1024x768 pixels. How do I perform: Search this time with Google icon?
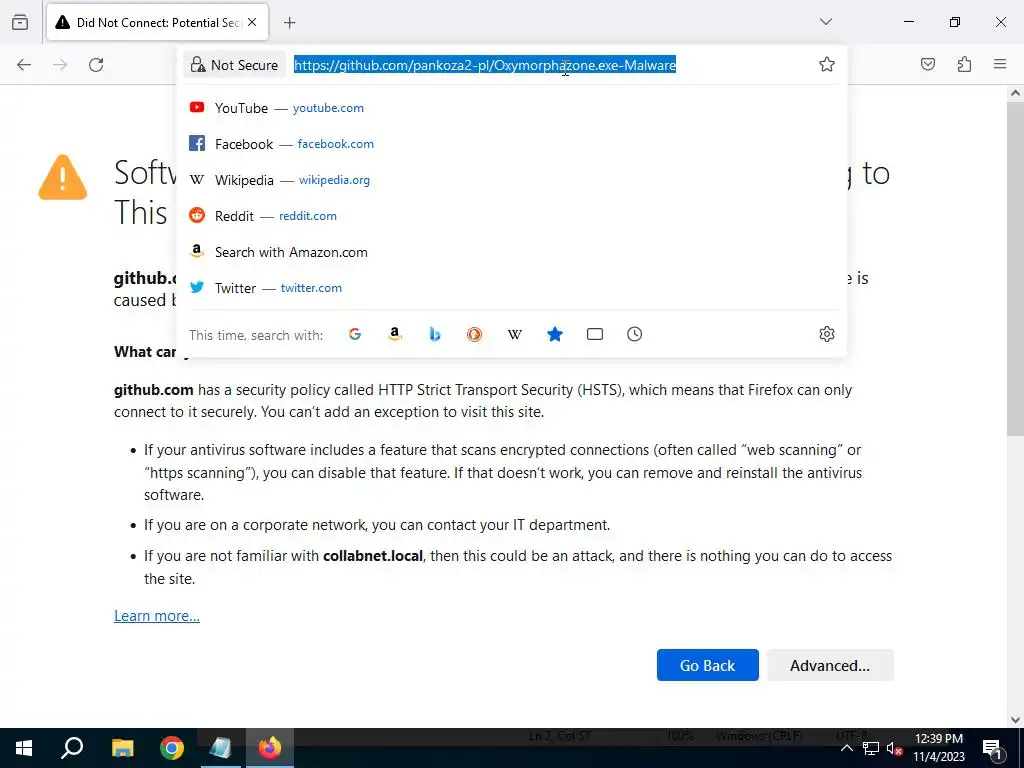[x=355, y=334]
